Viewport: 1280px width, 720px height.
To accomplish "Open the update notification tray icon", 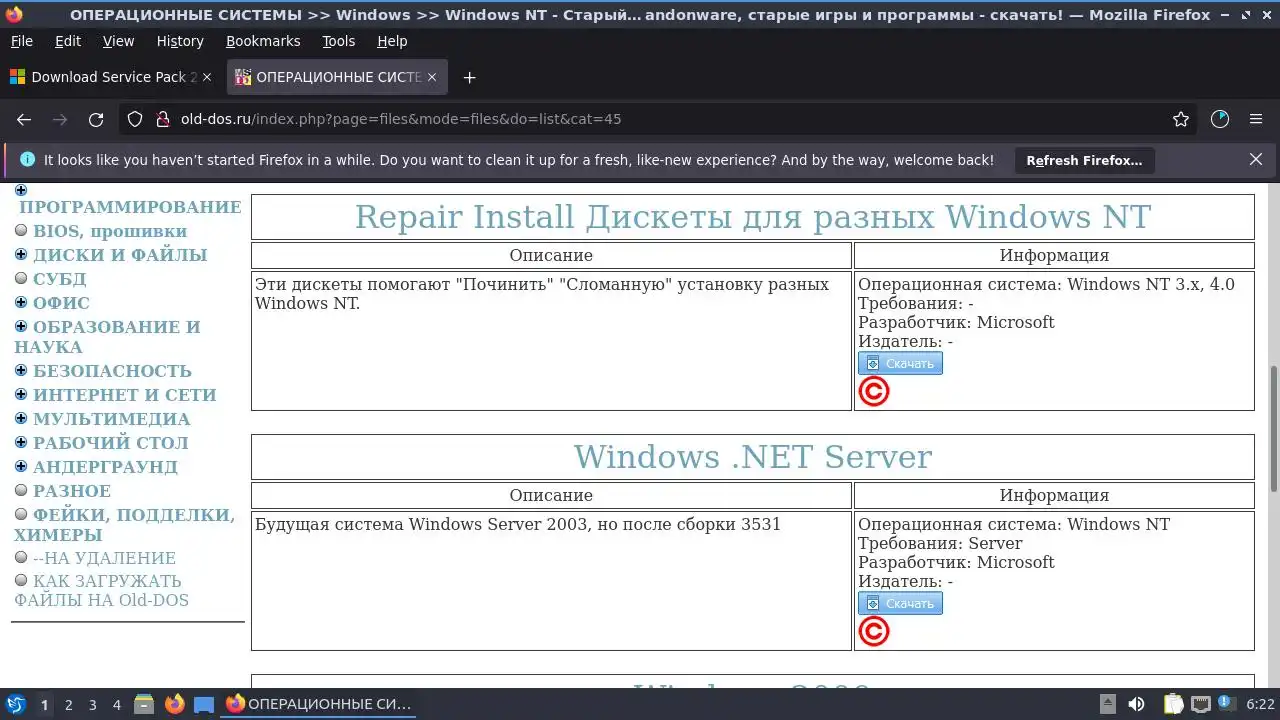I will click(x=1226, y=704).
